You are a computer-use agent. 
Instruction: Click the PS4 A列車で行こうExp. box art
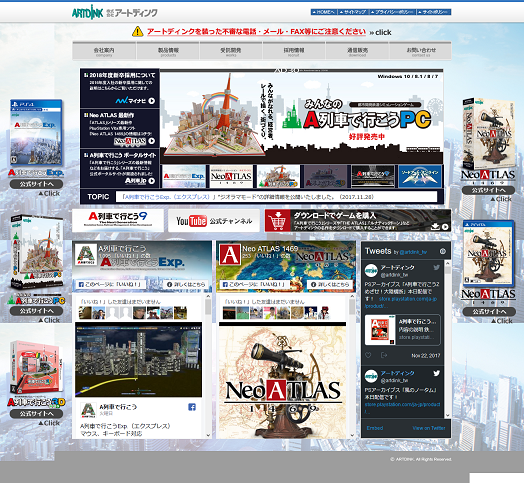[36, 132]
